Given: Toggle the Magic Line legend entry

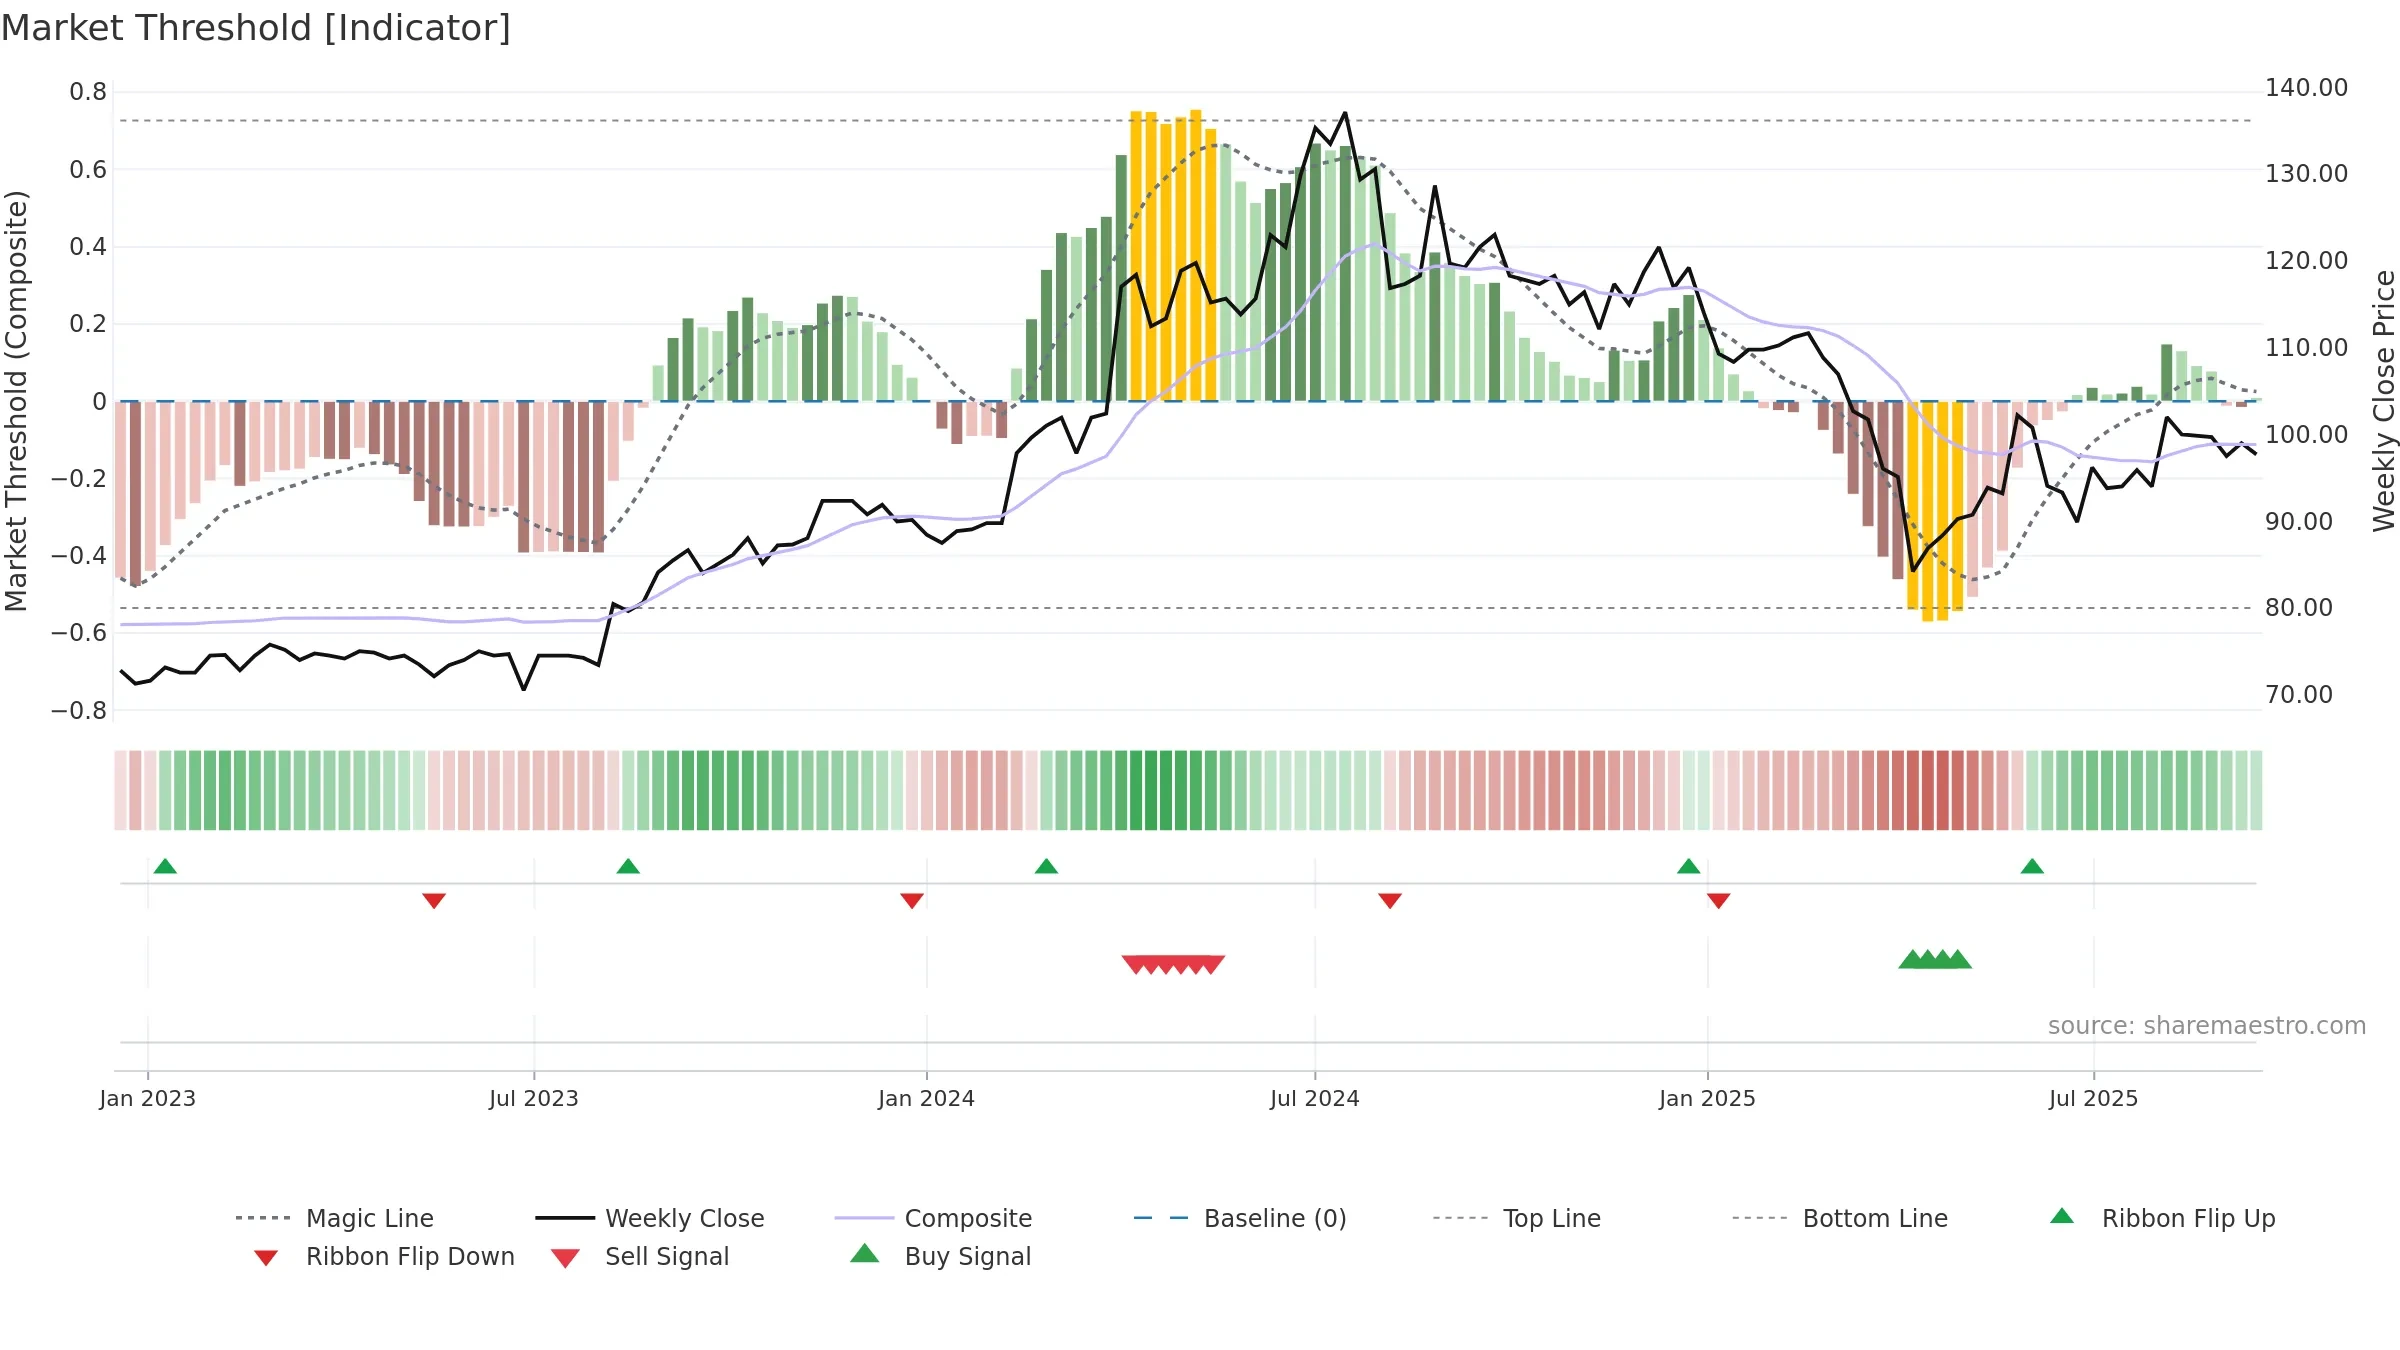Looking at the screenshot, I should tap(334, 1218).
